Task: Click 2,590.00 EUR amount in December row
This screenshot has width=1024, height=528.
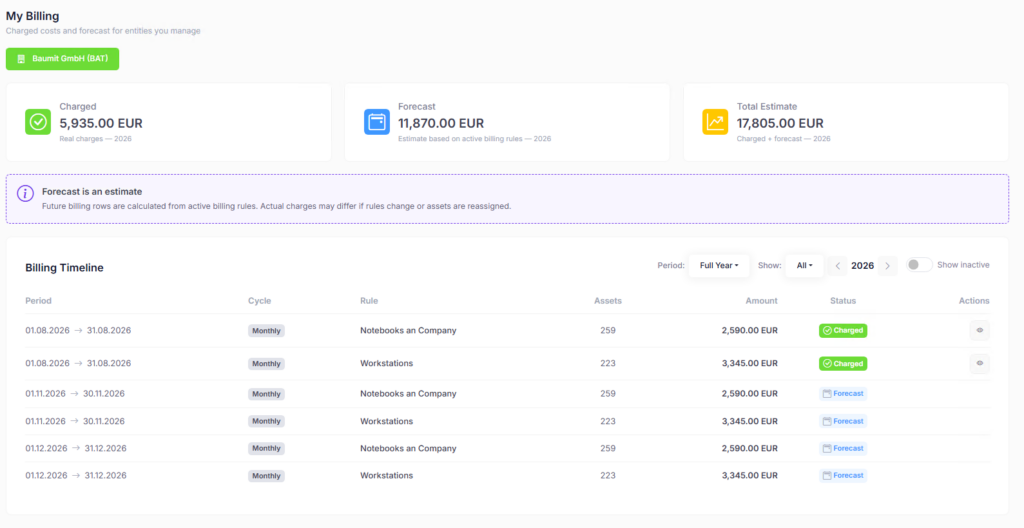Action: pos(750,448)
